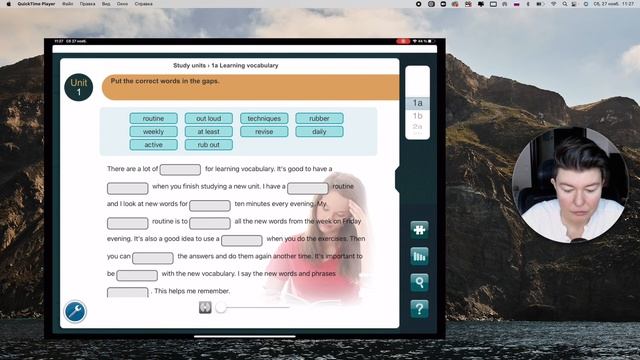Pick the word tile 'out loud'
640x360 pixels.
209,118
